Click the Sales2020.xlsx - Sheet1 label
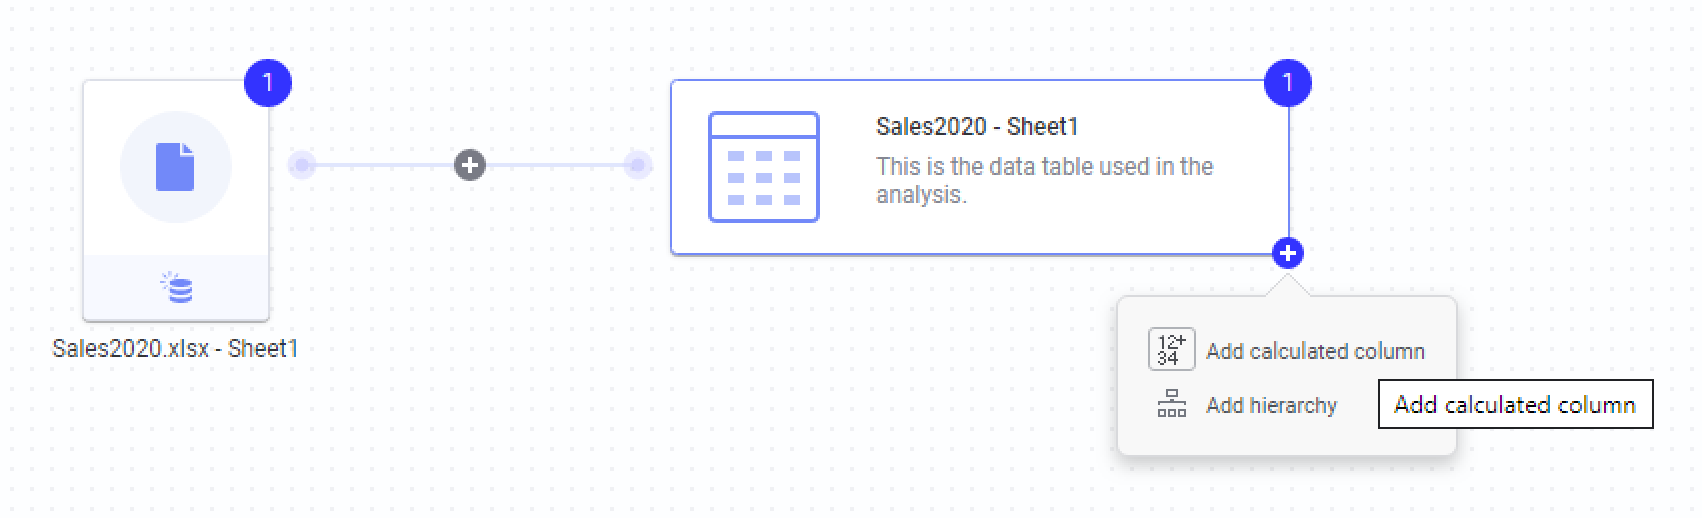 pos(175,348)
